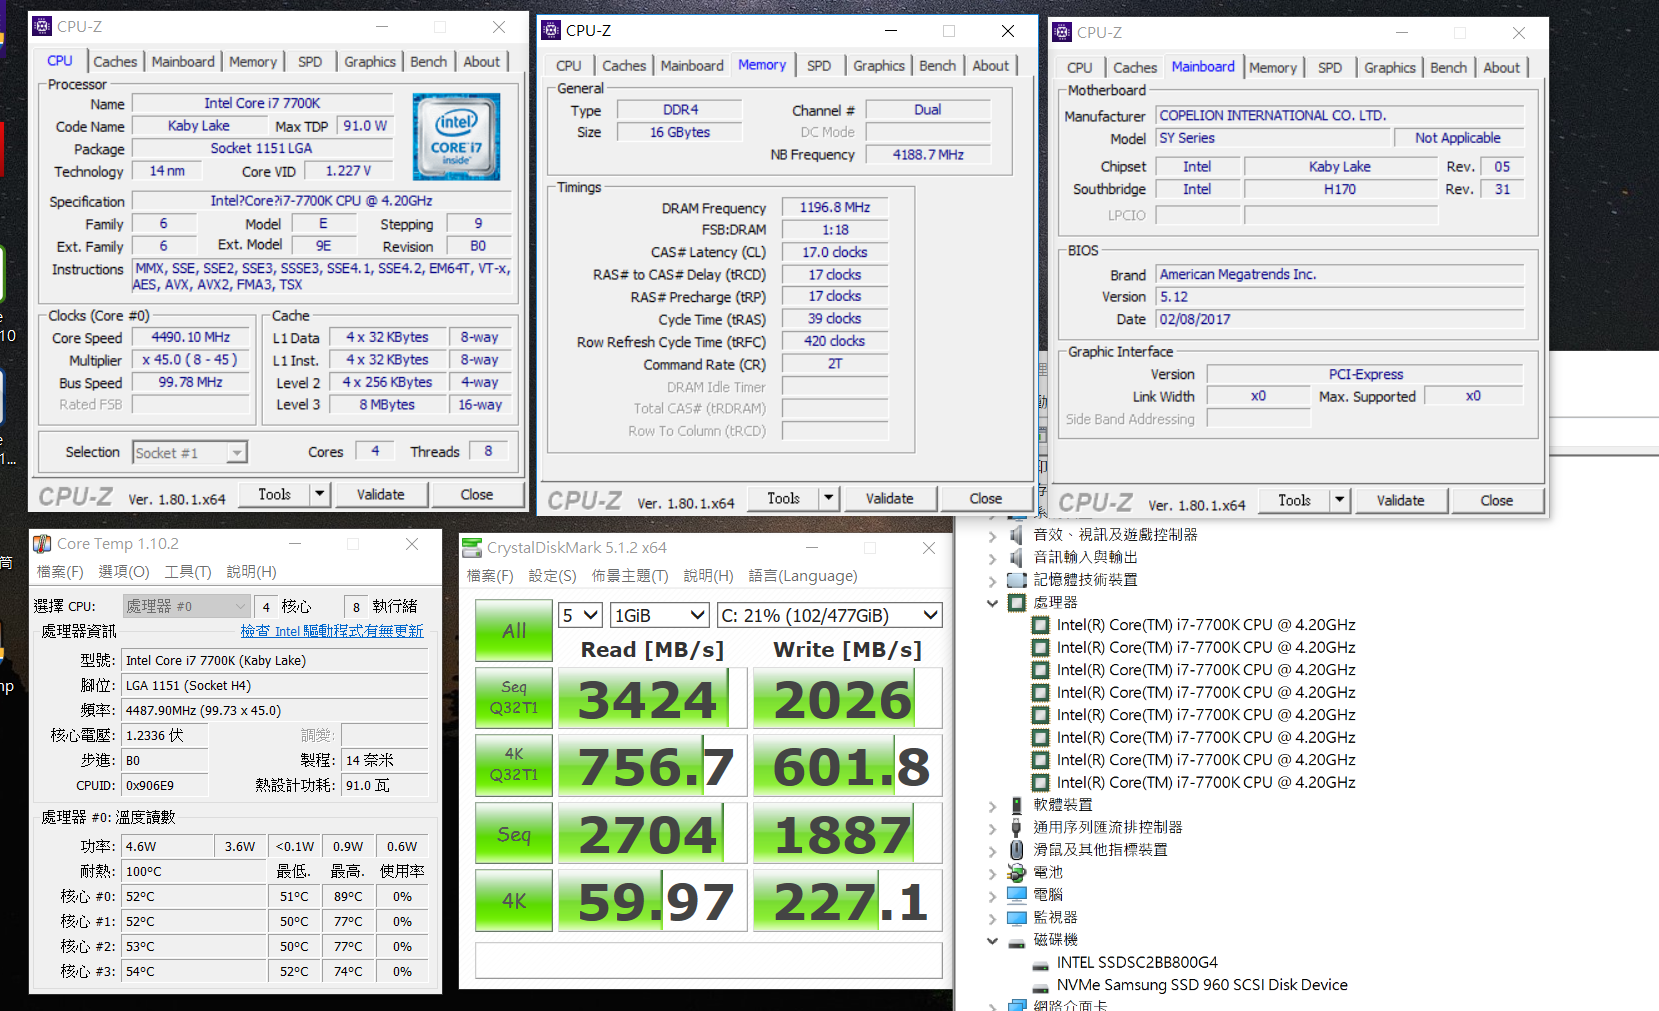Expand the 記憶體技術裝置 tree node
This screenshot has height=1011, width=1659.
pyautogui.click(x=992, y=581)
